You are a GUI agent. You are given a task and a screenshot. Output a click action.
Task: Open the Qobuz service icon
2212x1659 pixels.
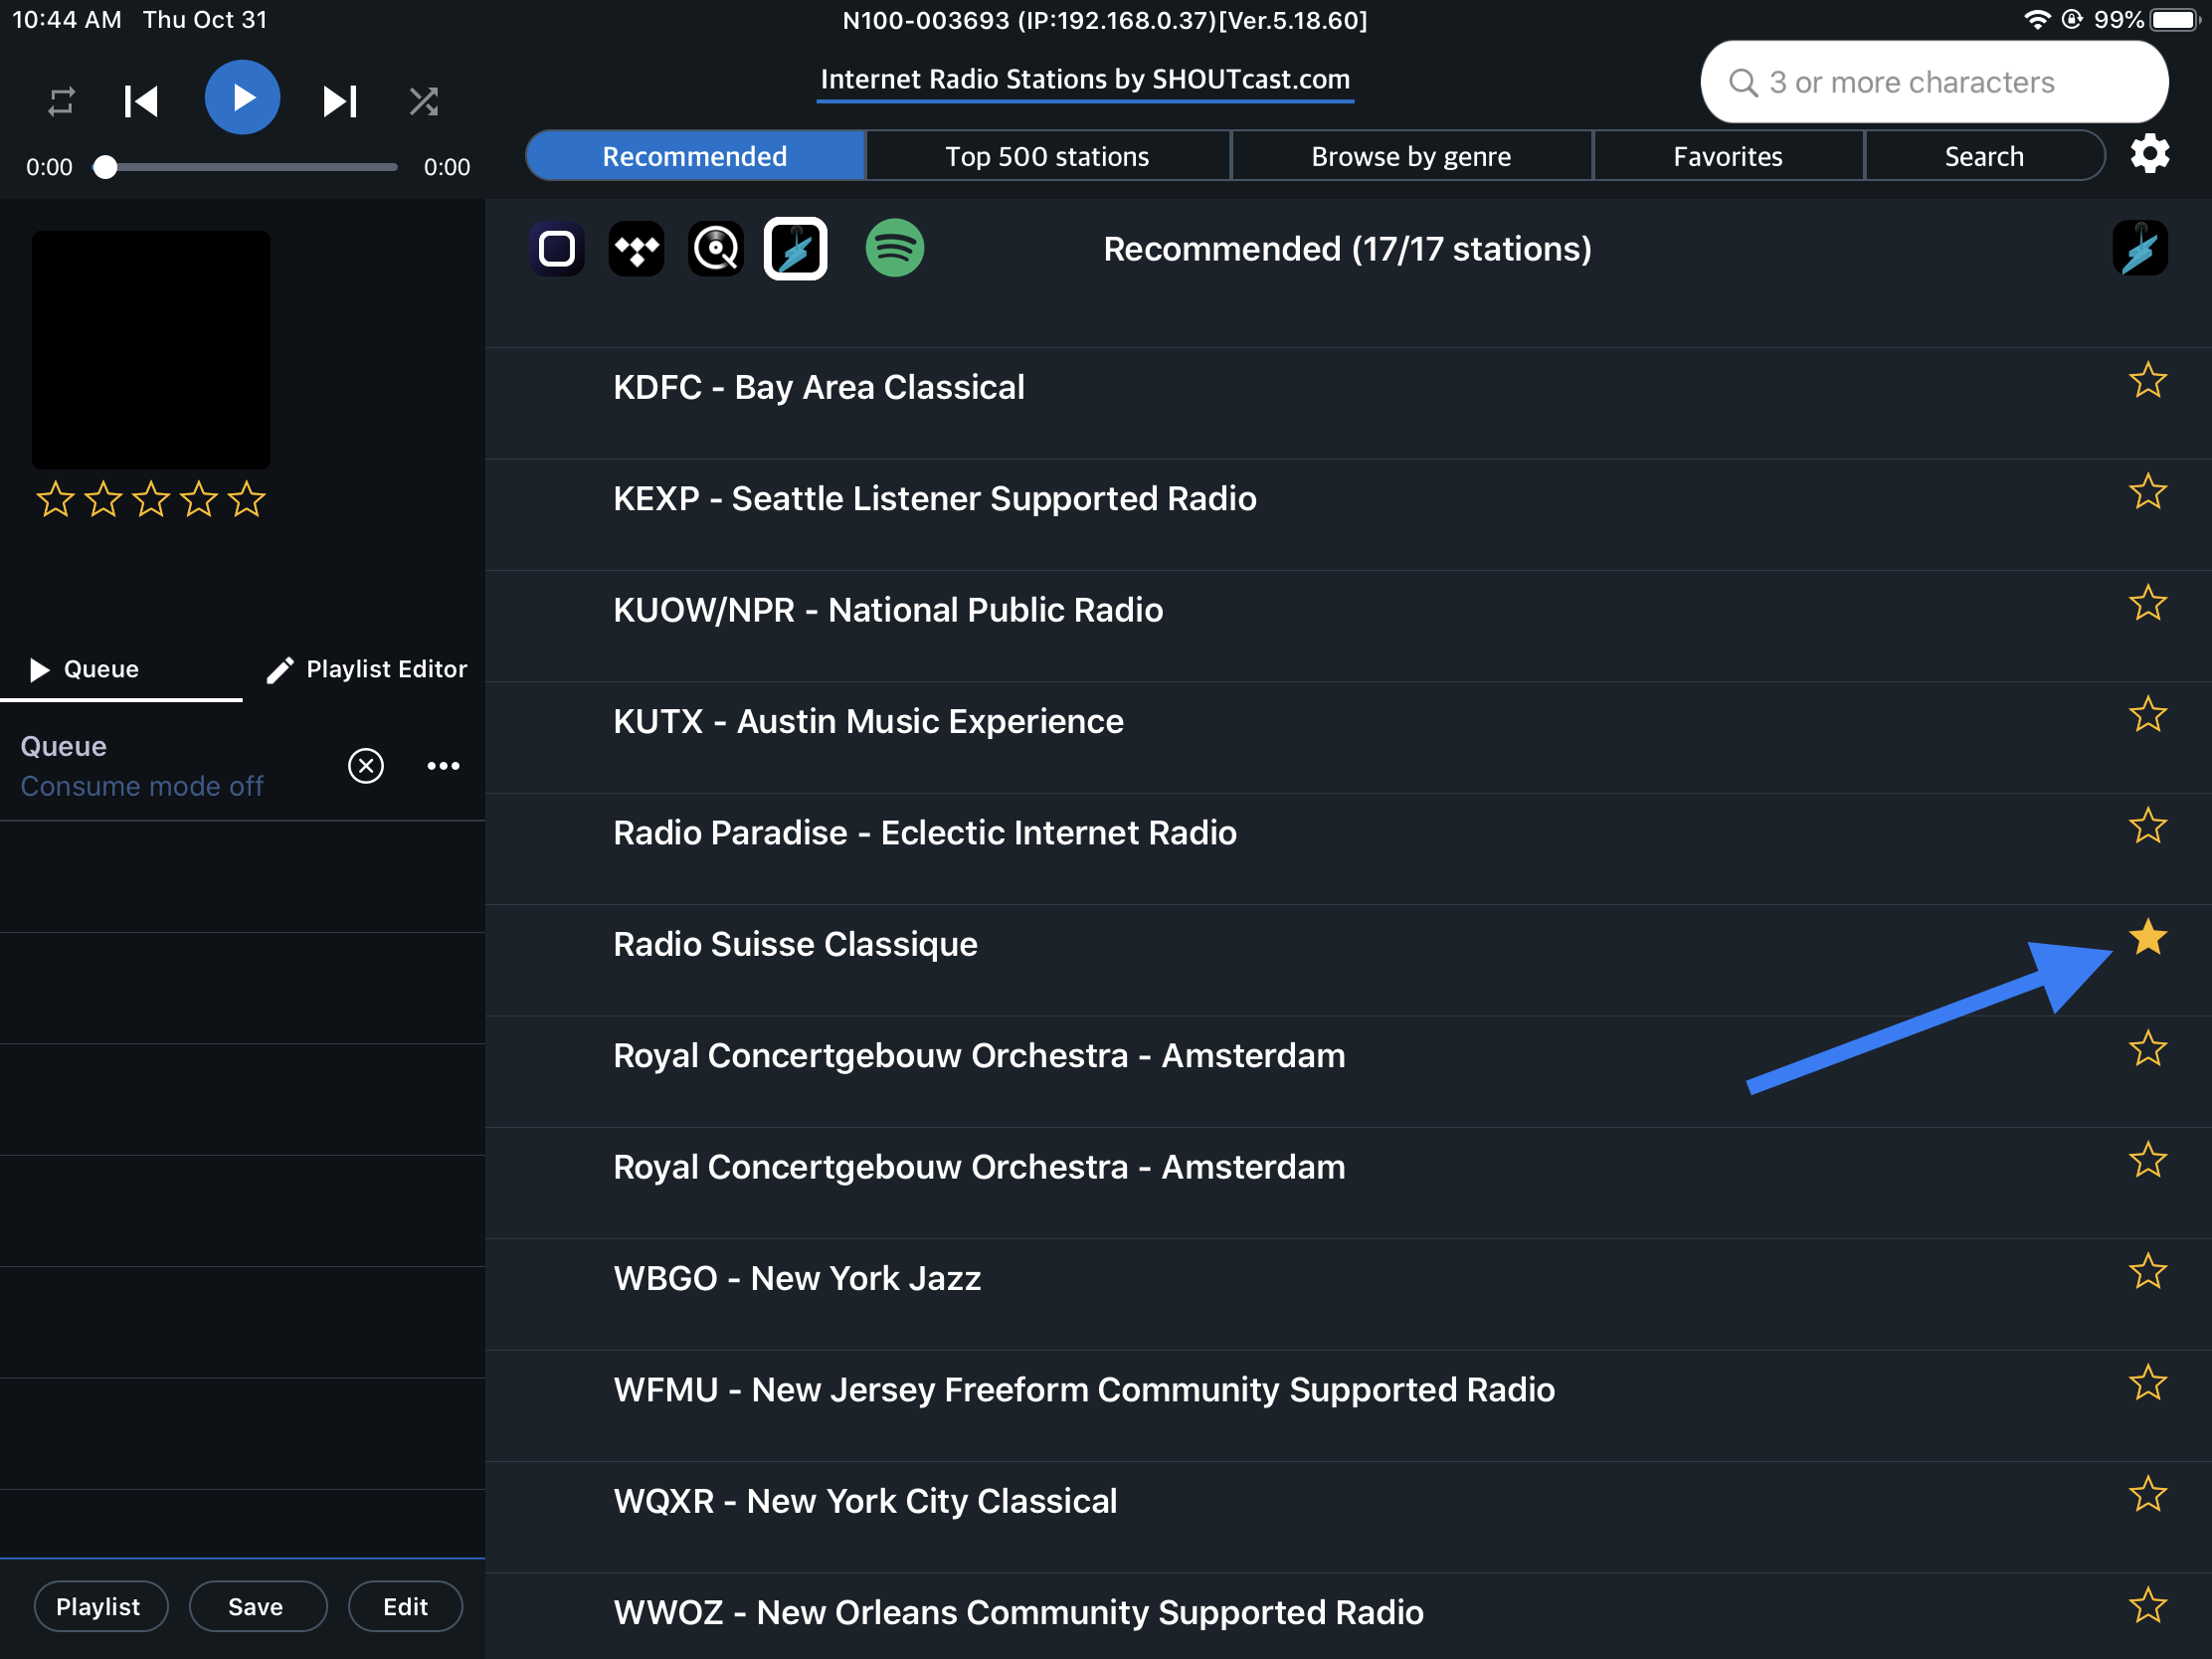[716, 249]
